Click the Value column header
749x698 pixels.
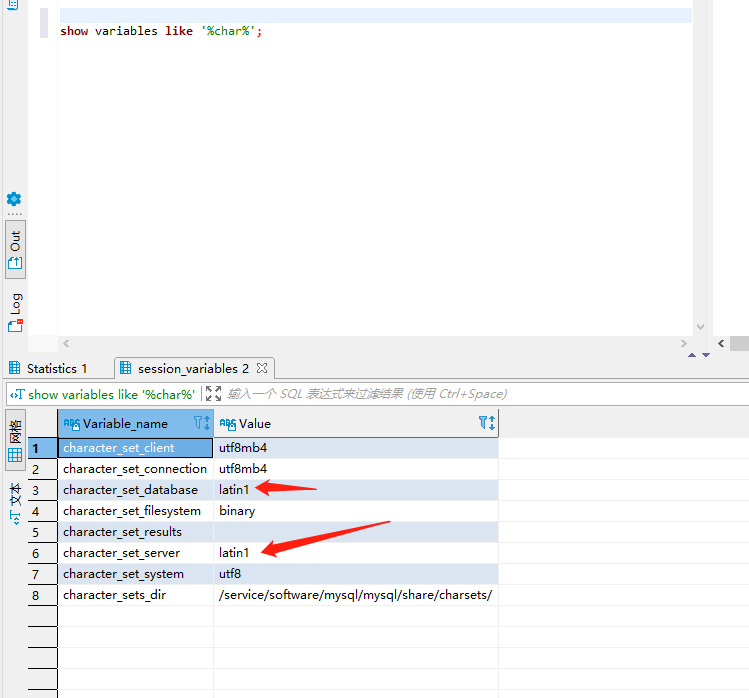(x=355, y=423)
